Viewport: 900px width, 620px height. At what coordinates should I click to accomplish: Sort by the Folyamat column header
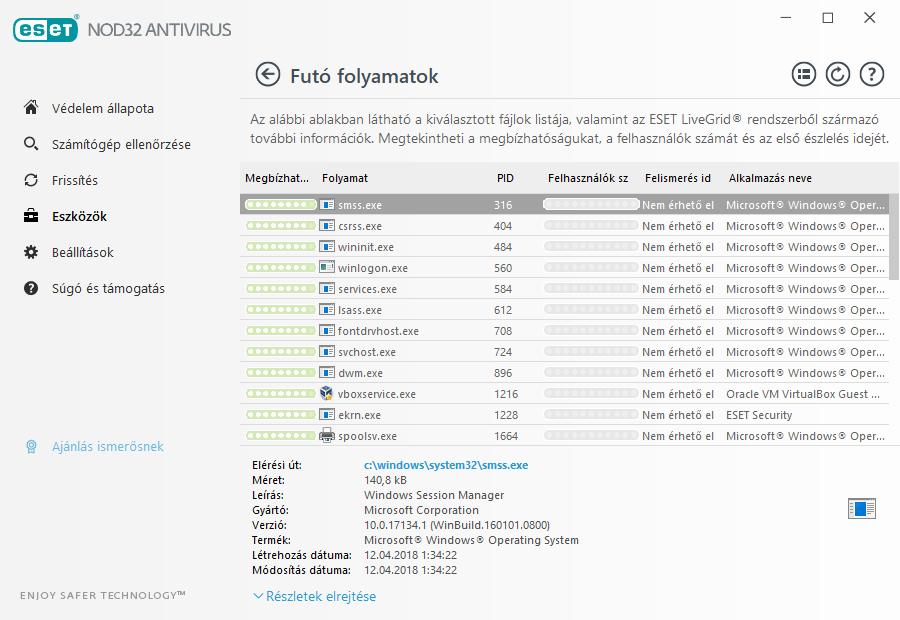pos(345,178)
